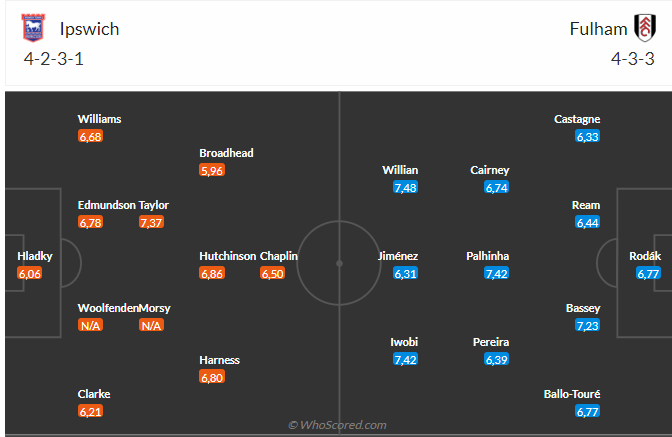Click the WhoScored.com watermark

[x=337, y=425]
